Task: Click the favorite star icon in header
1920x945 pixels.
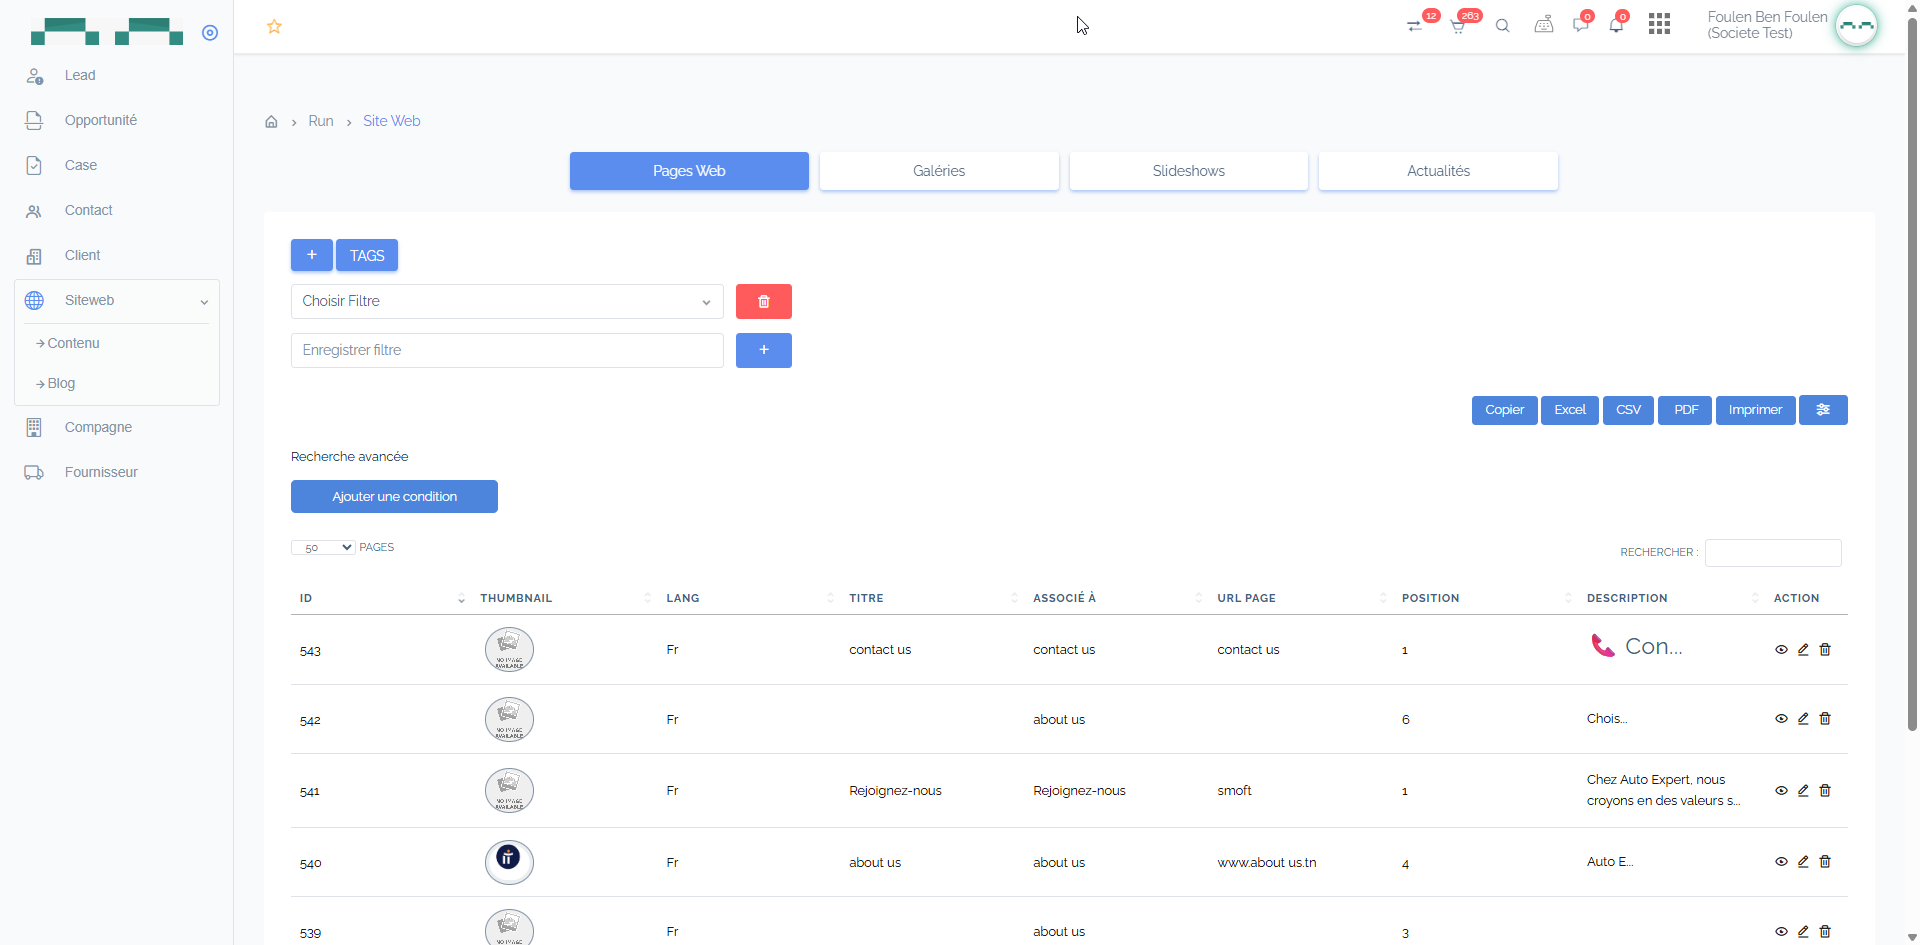Action: click(274, 27)
